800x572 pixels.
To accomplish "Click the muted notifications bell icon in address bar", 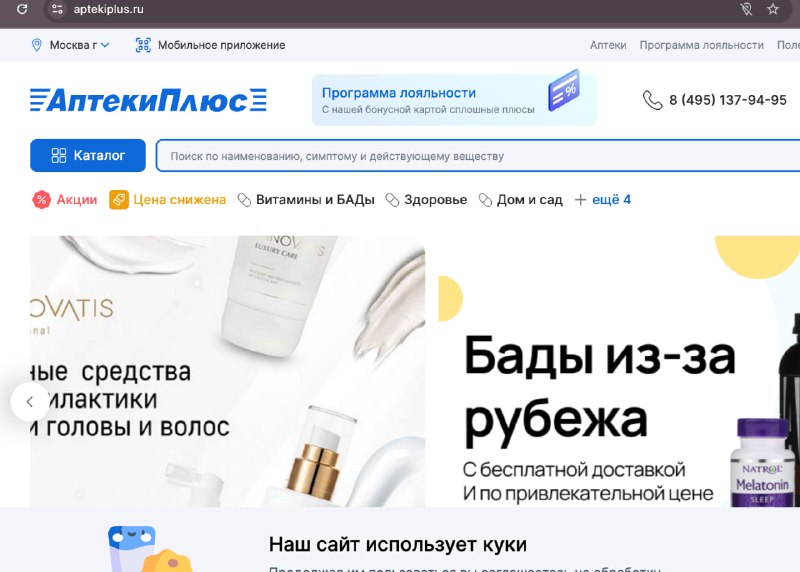I will (x=746, y=9).
